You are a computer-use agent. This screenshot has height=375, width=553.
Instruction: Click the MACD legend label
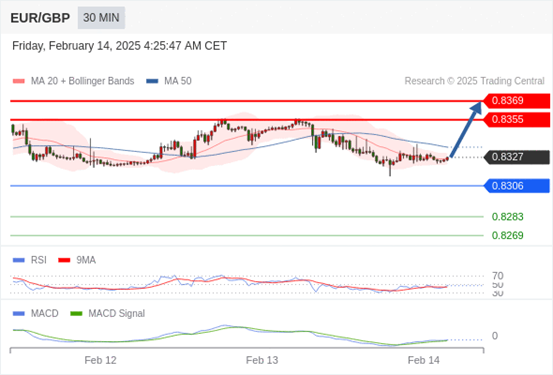[44, 314]
